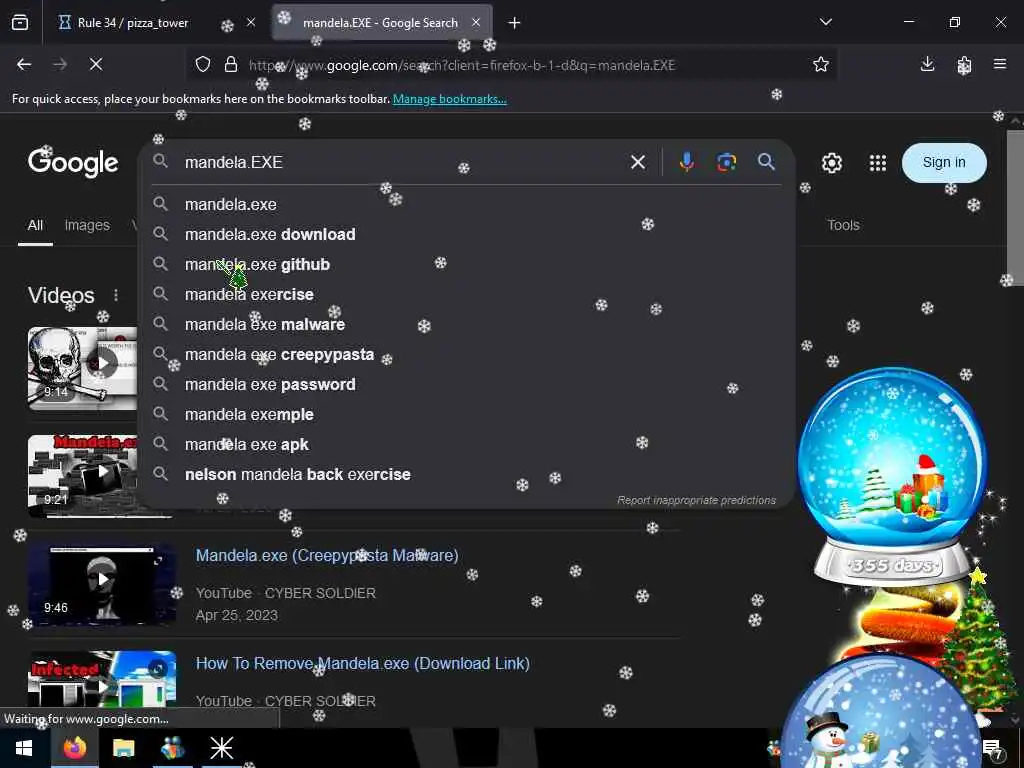Click the Sign in button

tap(944, 163)
